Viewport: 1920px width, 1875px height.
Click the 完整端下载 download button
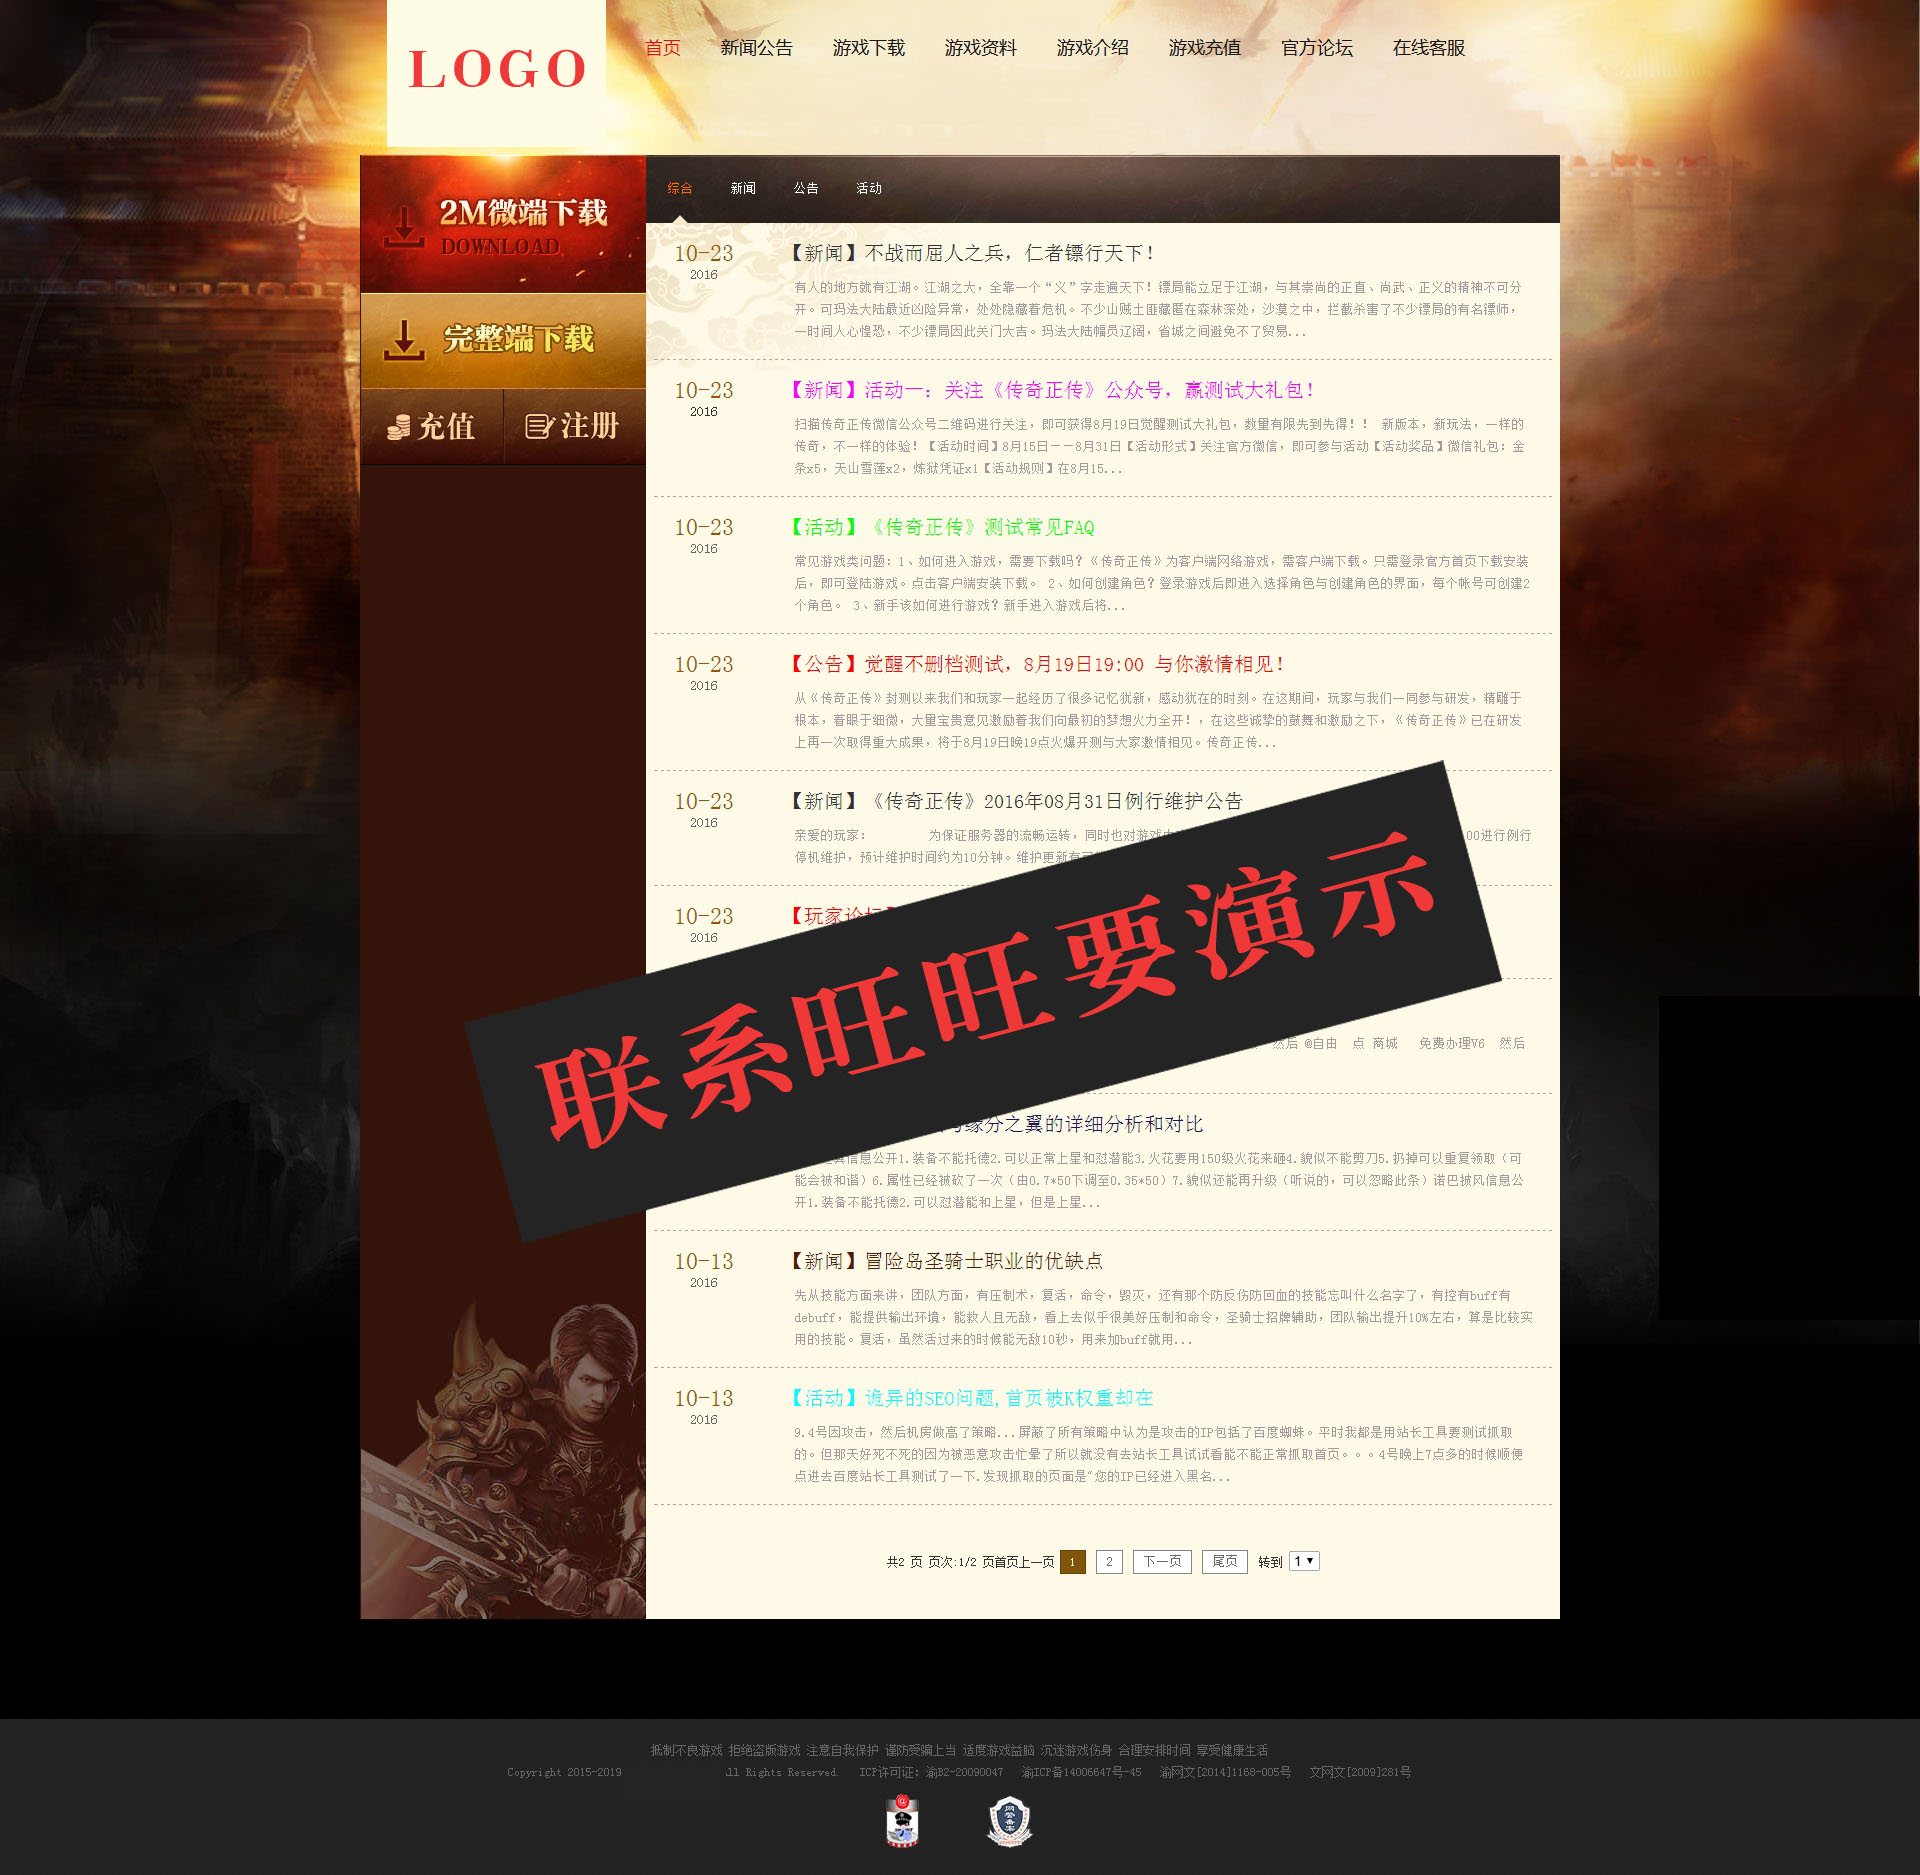(x=503, y=340)
